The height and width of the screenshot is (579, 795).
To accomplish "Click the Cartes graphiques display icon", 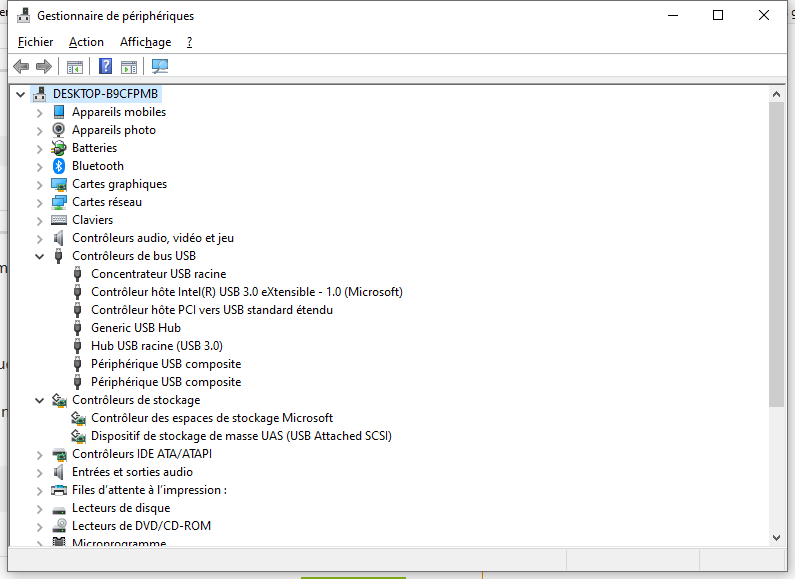I will 59,184.
